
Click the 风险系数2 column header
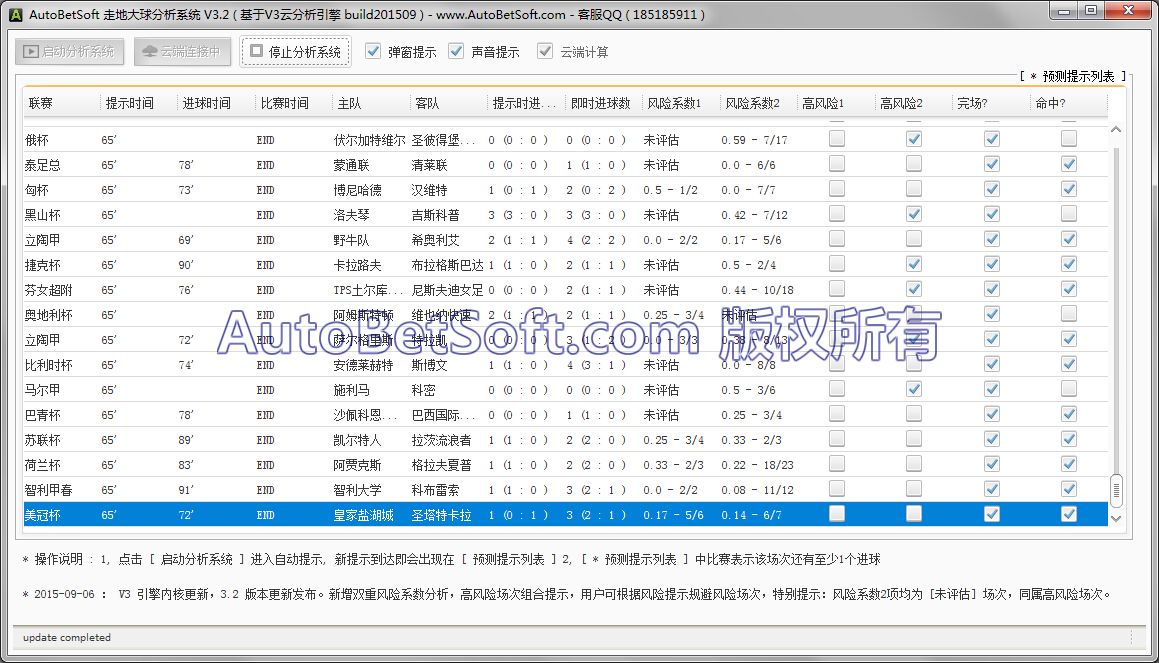758,103
